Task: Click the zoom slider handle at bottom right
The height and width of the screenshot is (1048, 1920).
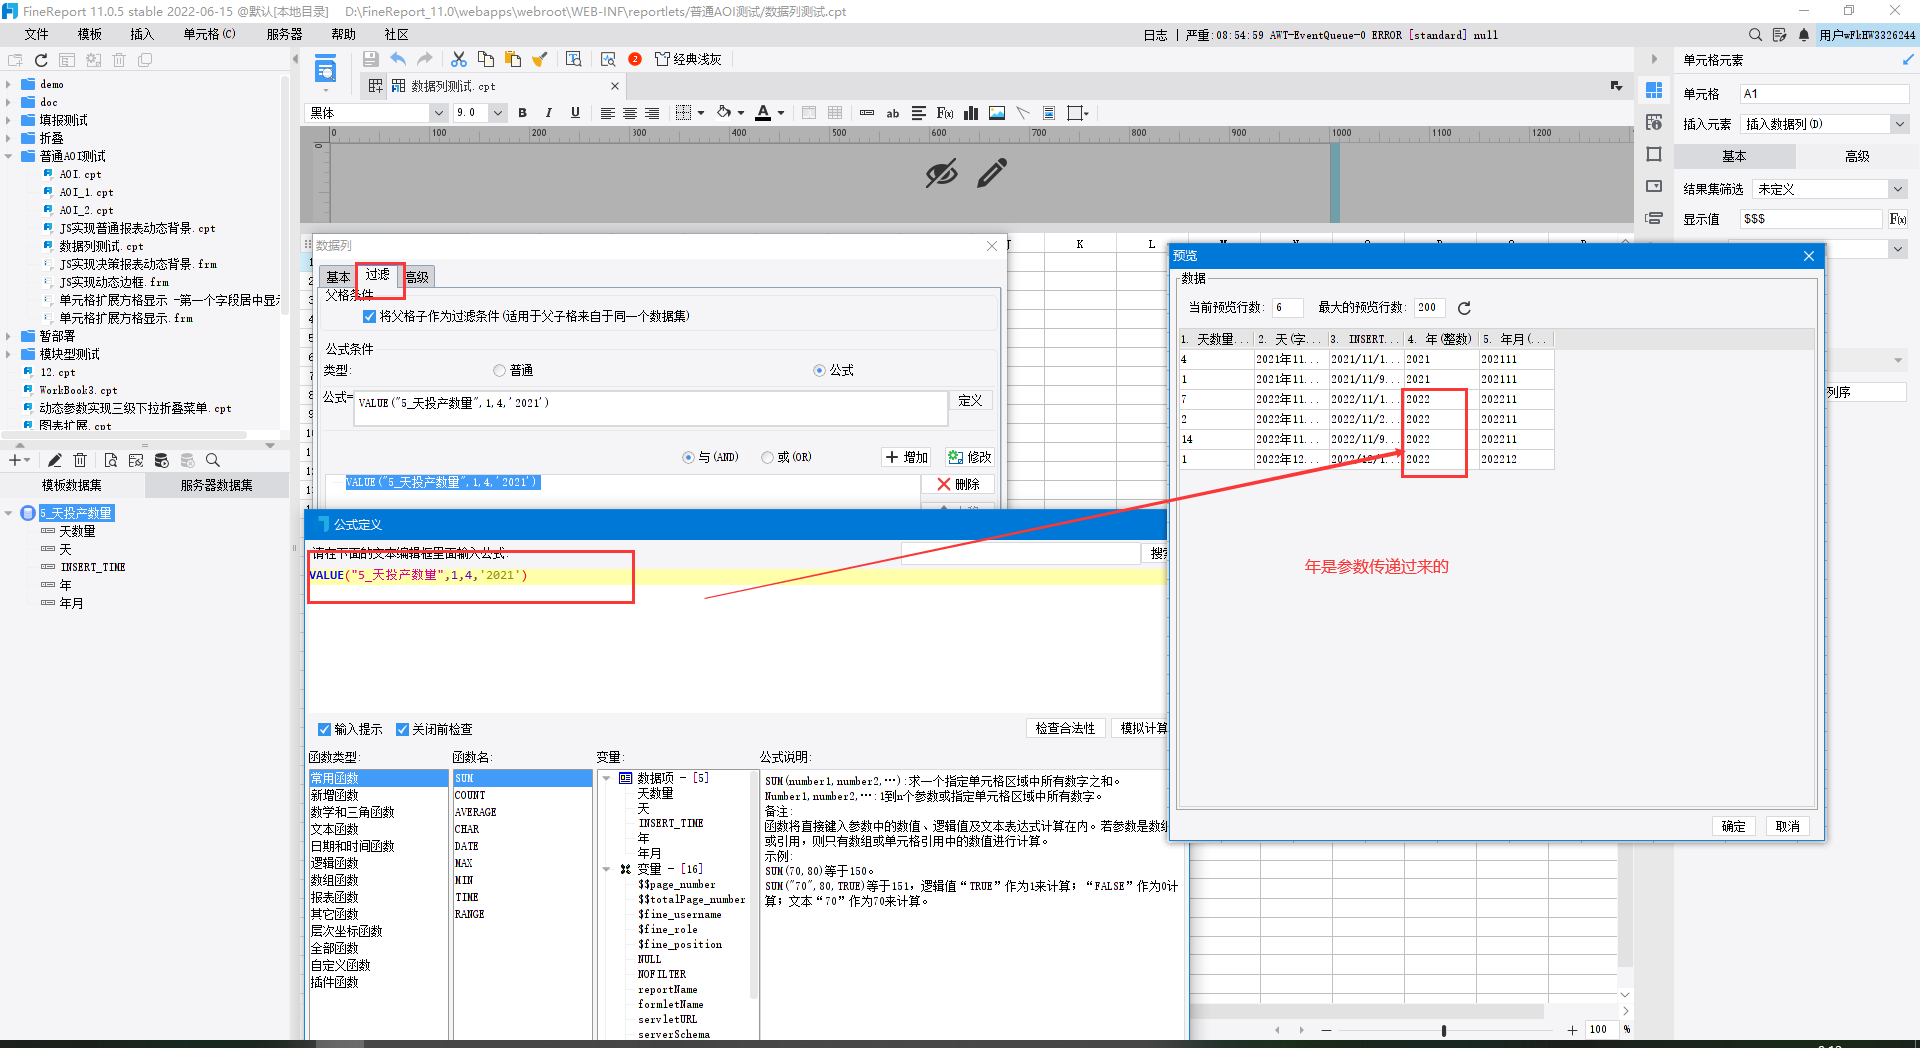Action: pyautogui.click(x=1443, y=1030)
